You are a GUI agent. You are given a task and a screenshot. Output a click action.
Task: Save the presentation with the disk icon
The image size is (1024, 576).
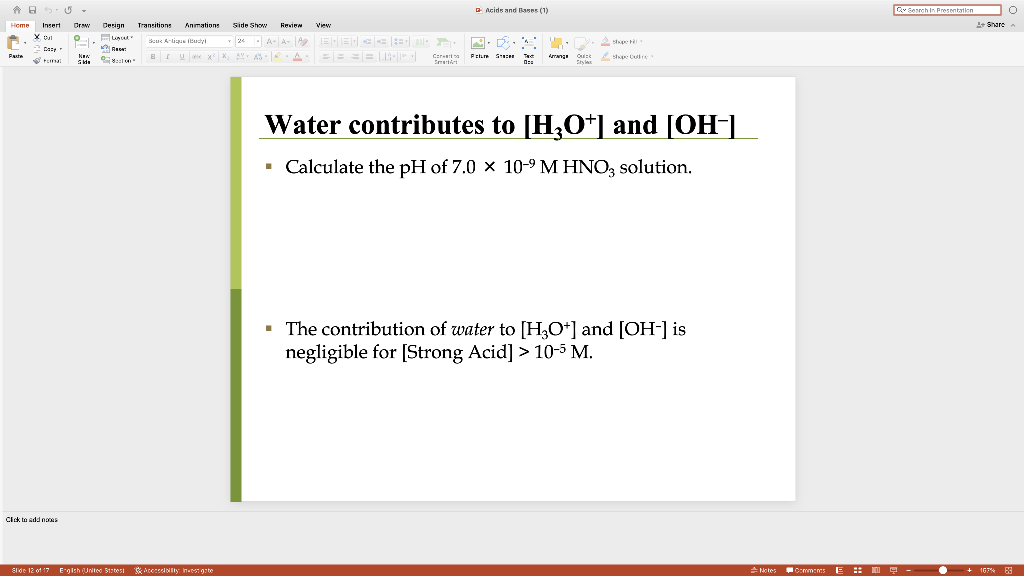[x=32, y=10]
